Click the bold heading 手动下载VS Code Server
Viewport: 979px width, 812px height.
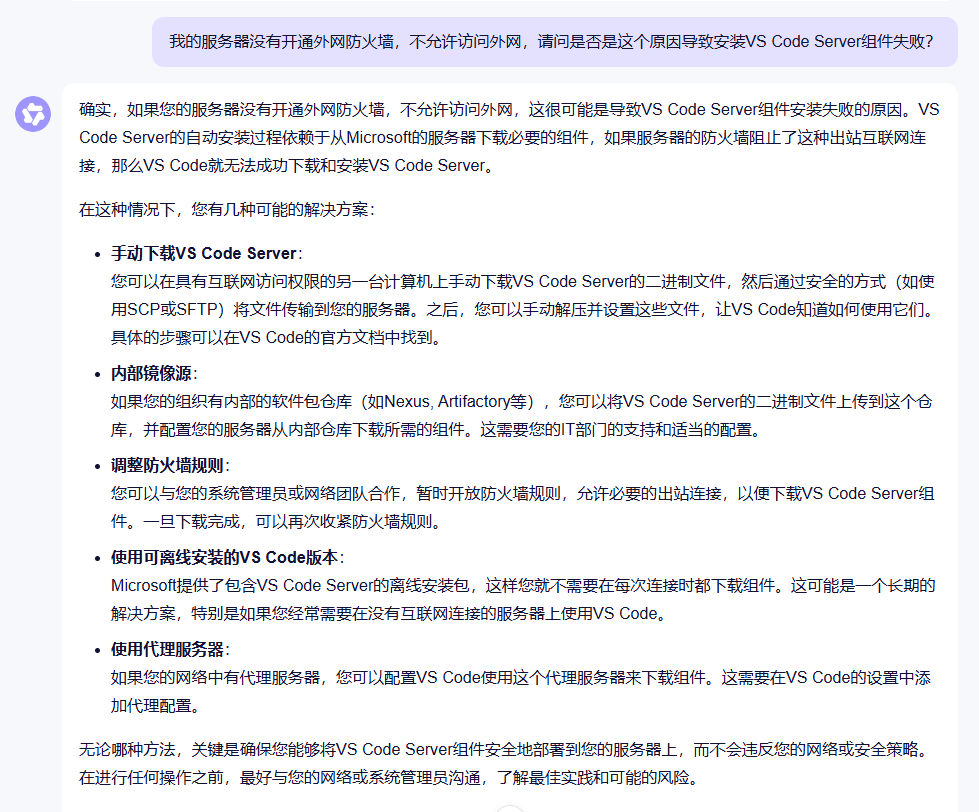point(204,253)
